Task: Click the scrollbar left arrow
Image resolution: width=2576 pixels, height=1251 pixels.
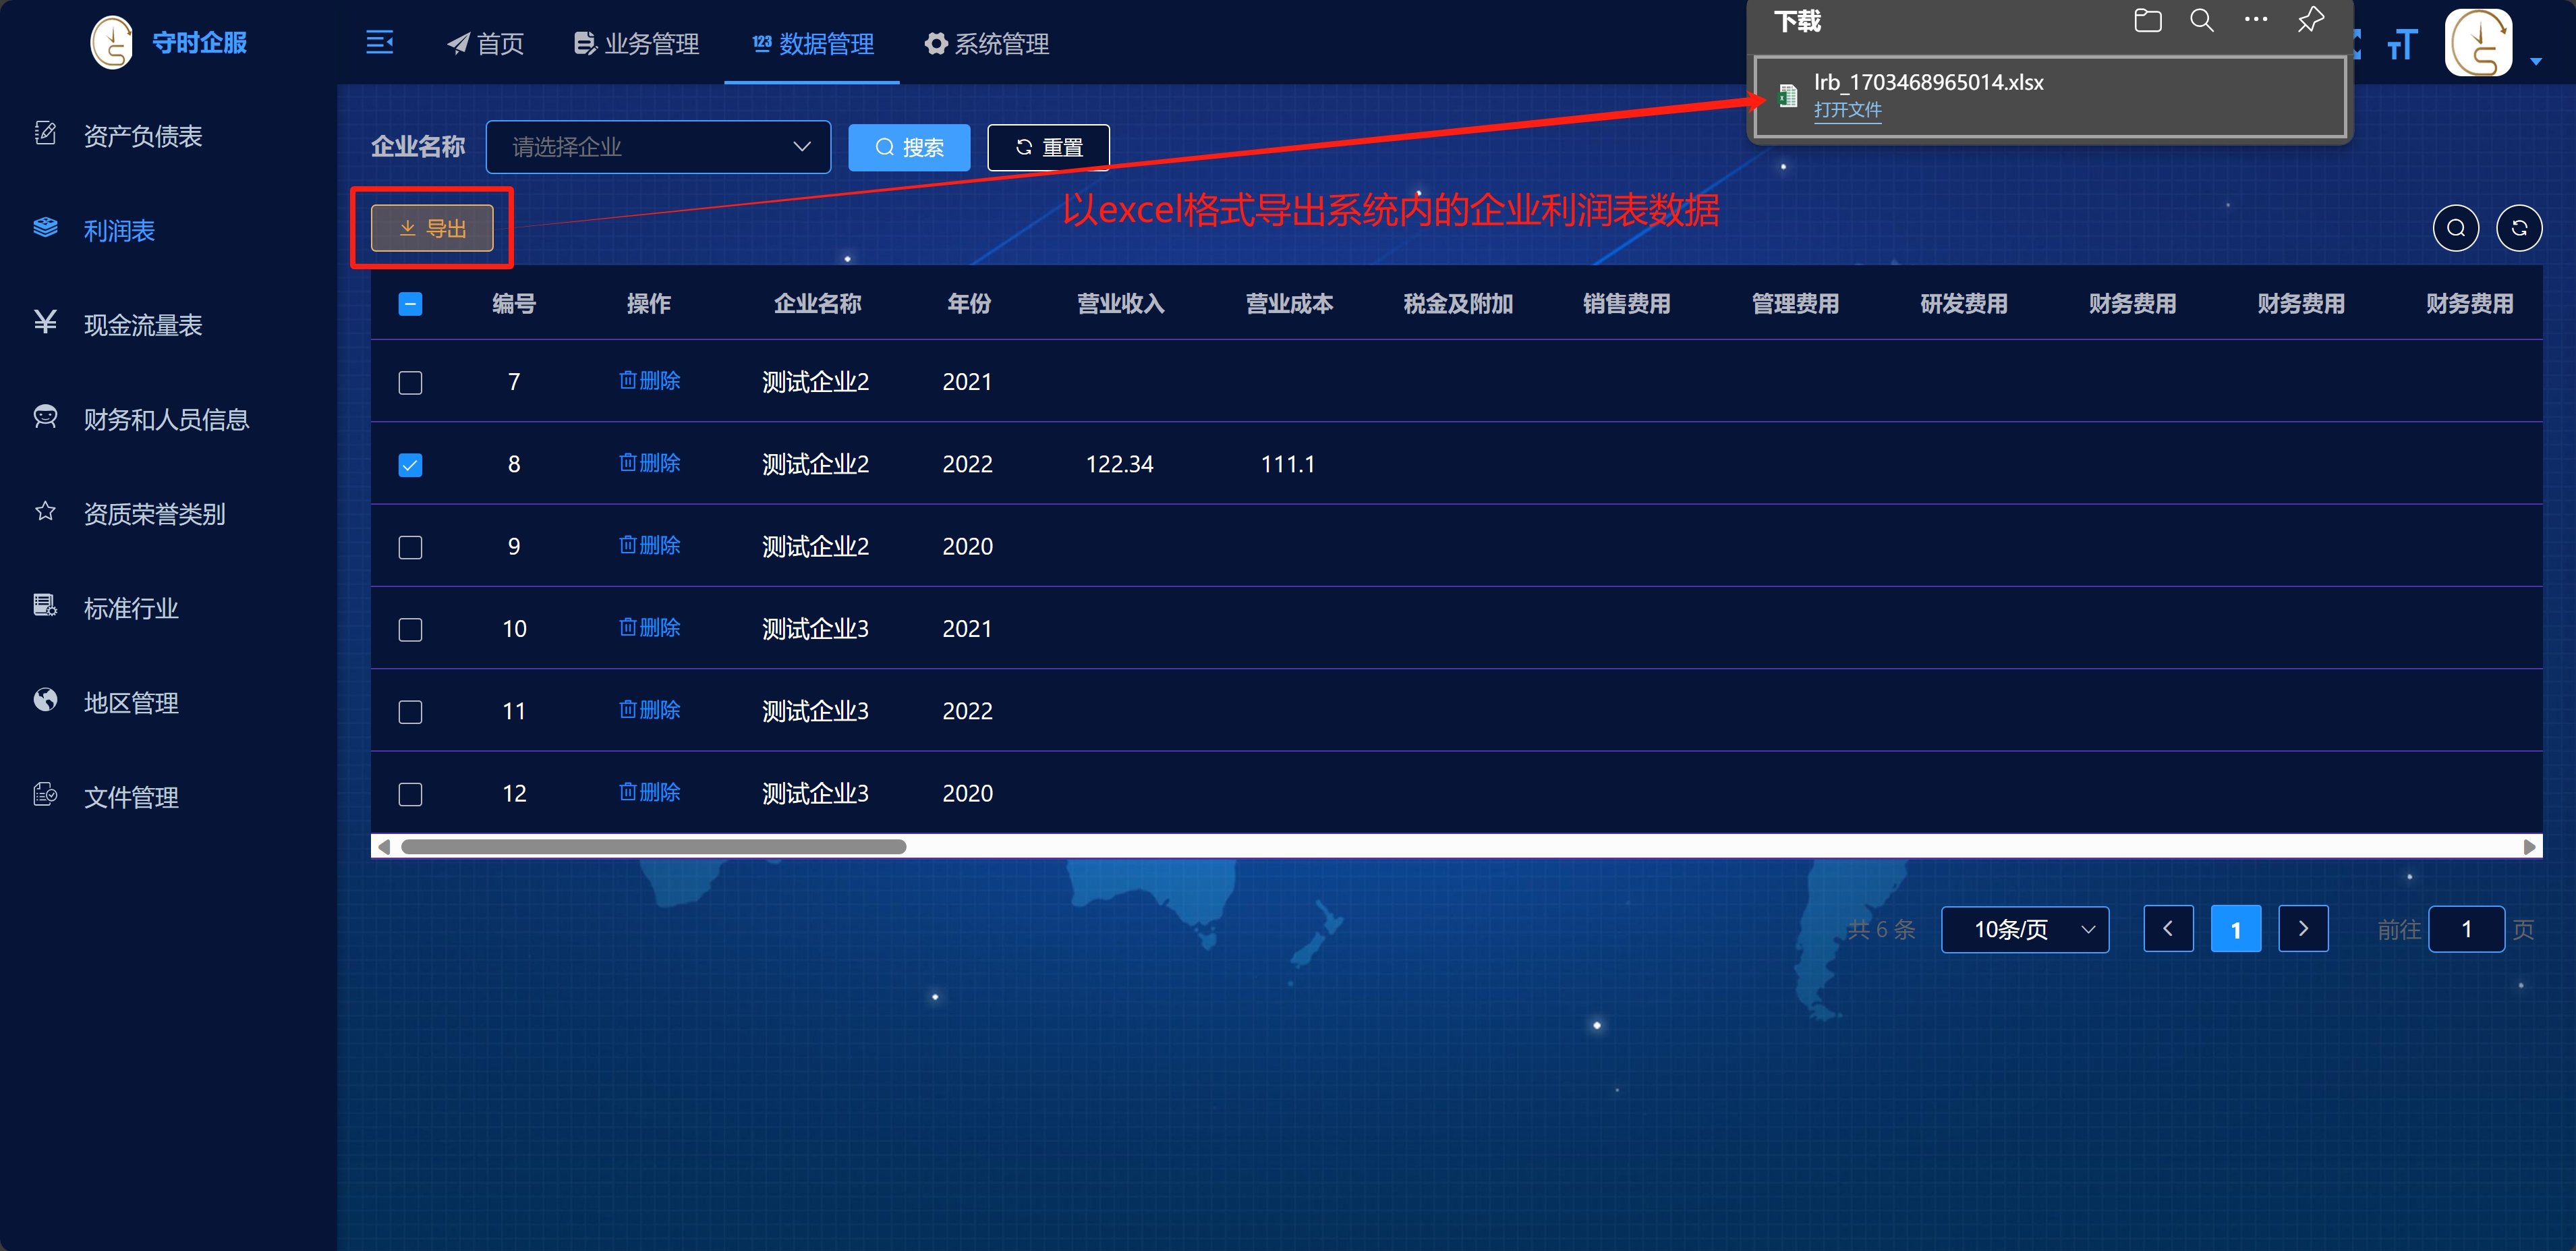Action: 383,847
